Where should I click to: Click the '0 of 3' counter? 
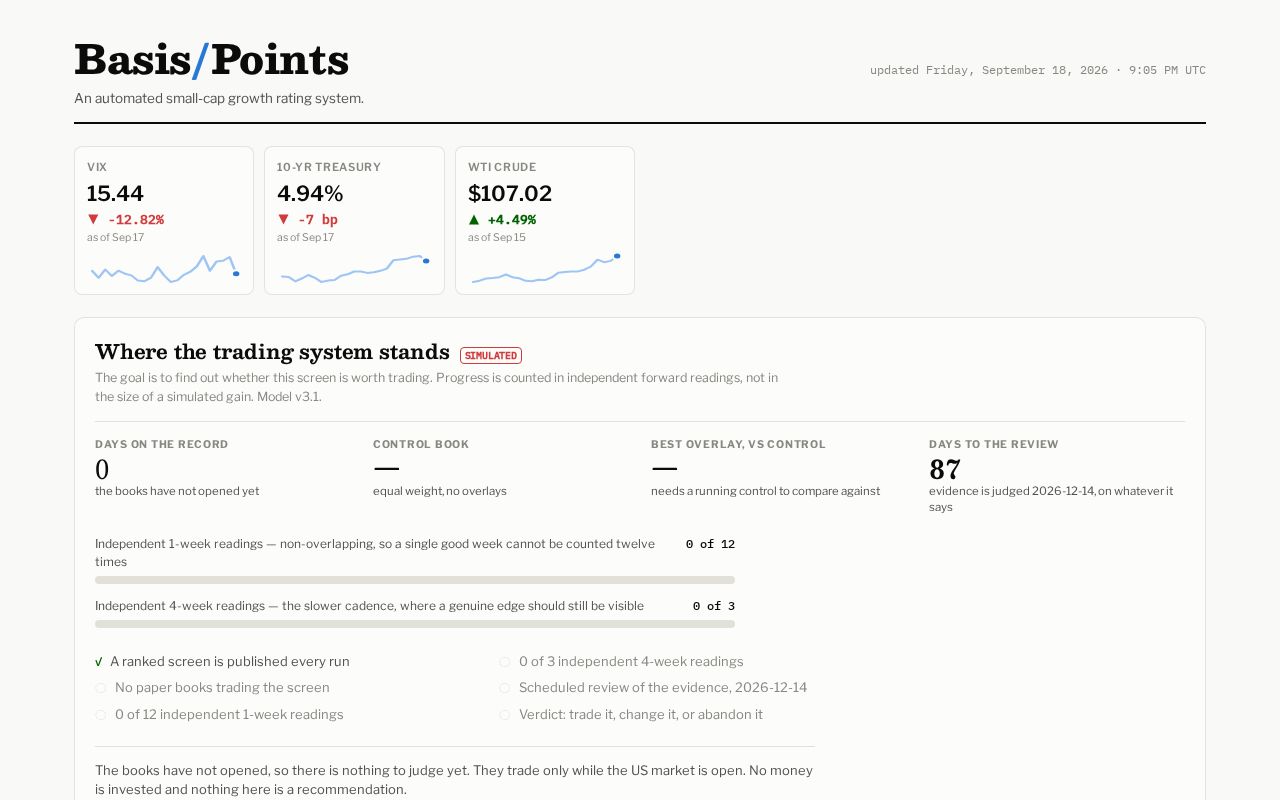pyautogui.click(x=714, y=606)
